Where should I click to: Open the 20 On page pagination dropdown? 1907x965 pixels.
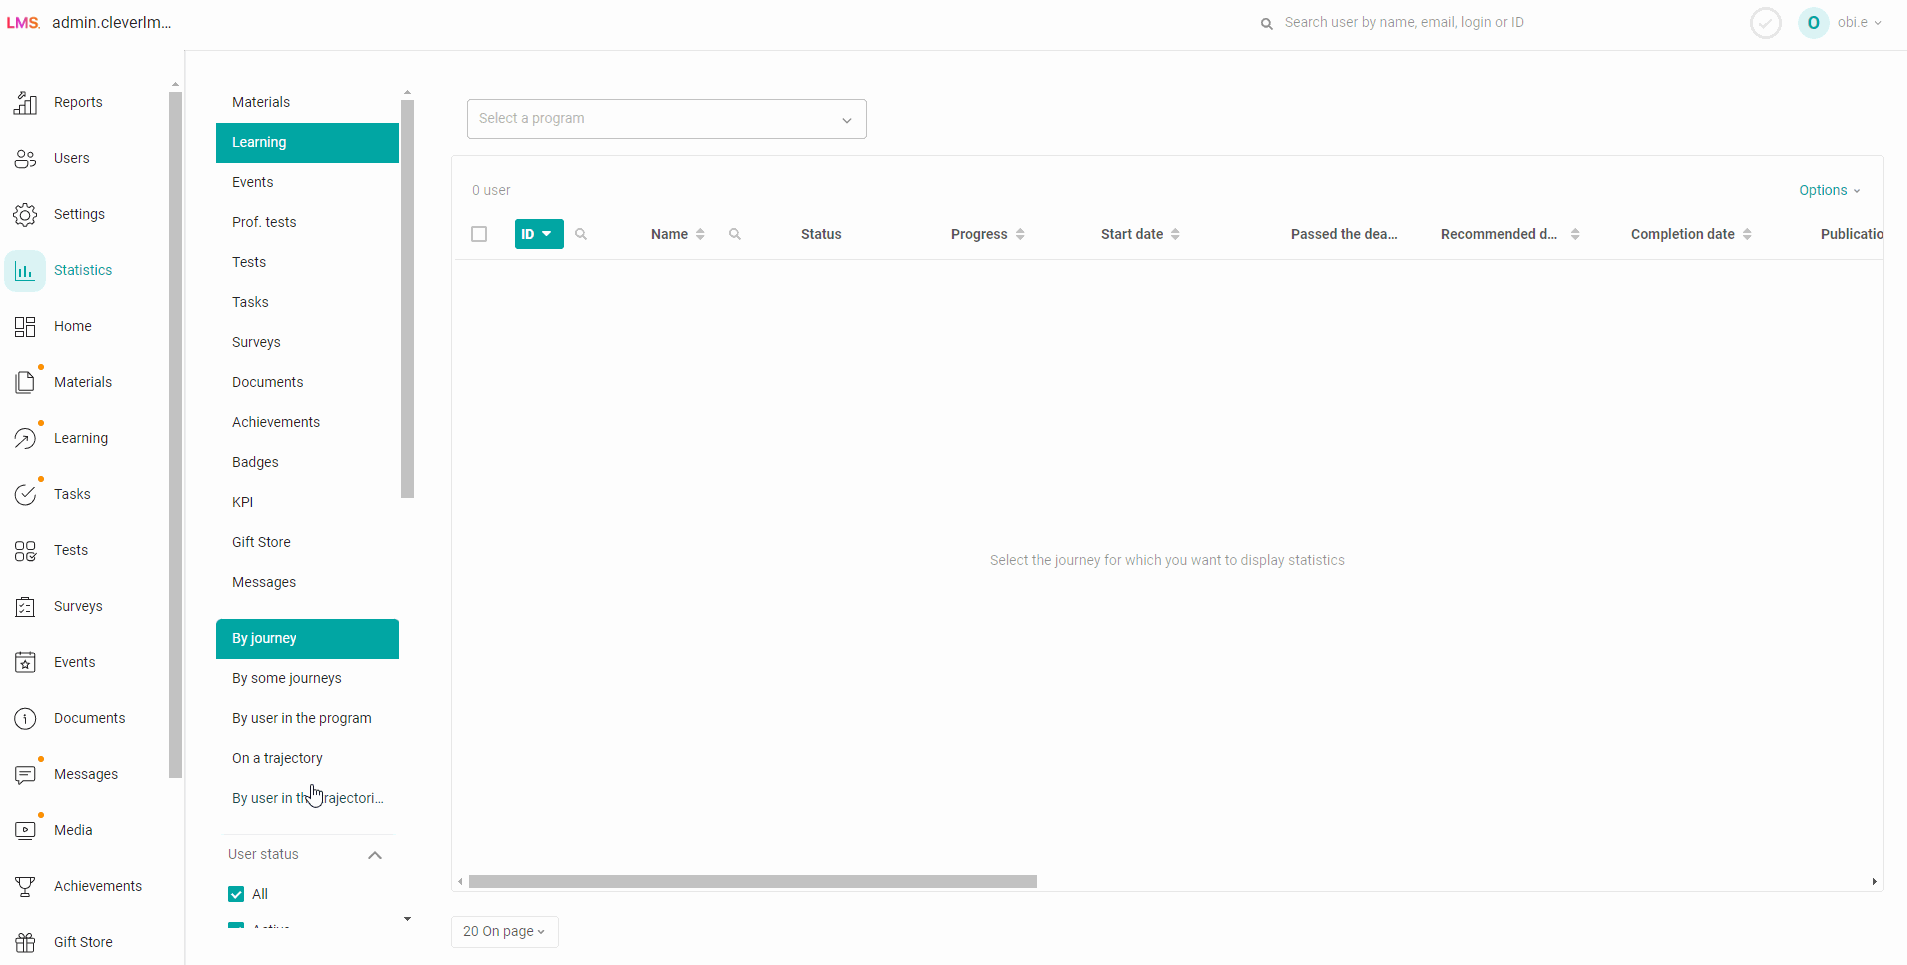click(504, 931)
